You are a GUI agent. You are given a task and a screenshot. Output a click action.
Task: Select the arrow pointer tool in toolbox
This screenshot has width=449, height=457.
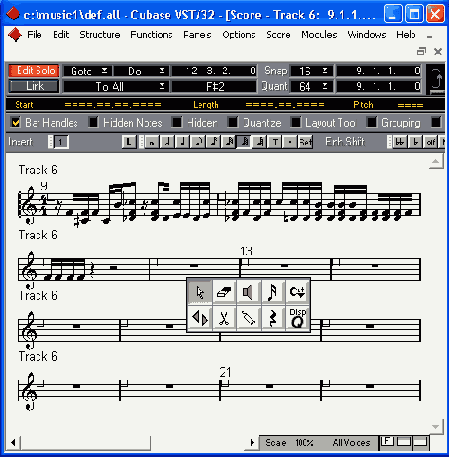point(200,292)
